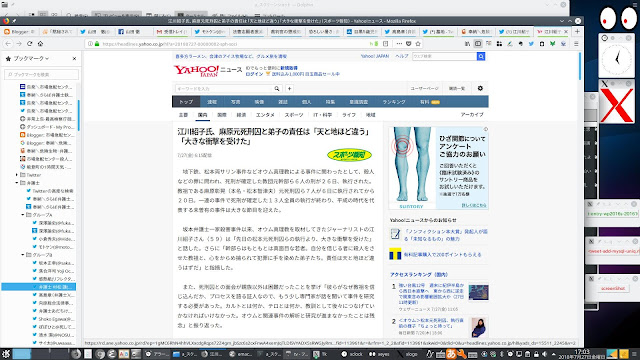
Task: Switch to xeyes taskbar entry
Action: click(380, 354)
